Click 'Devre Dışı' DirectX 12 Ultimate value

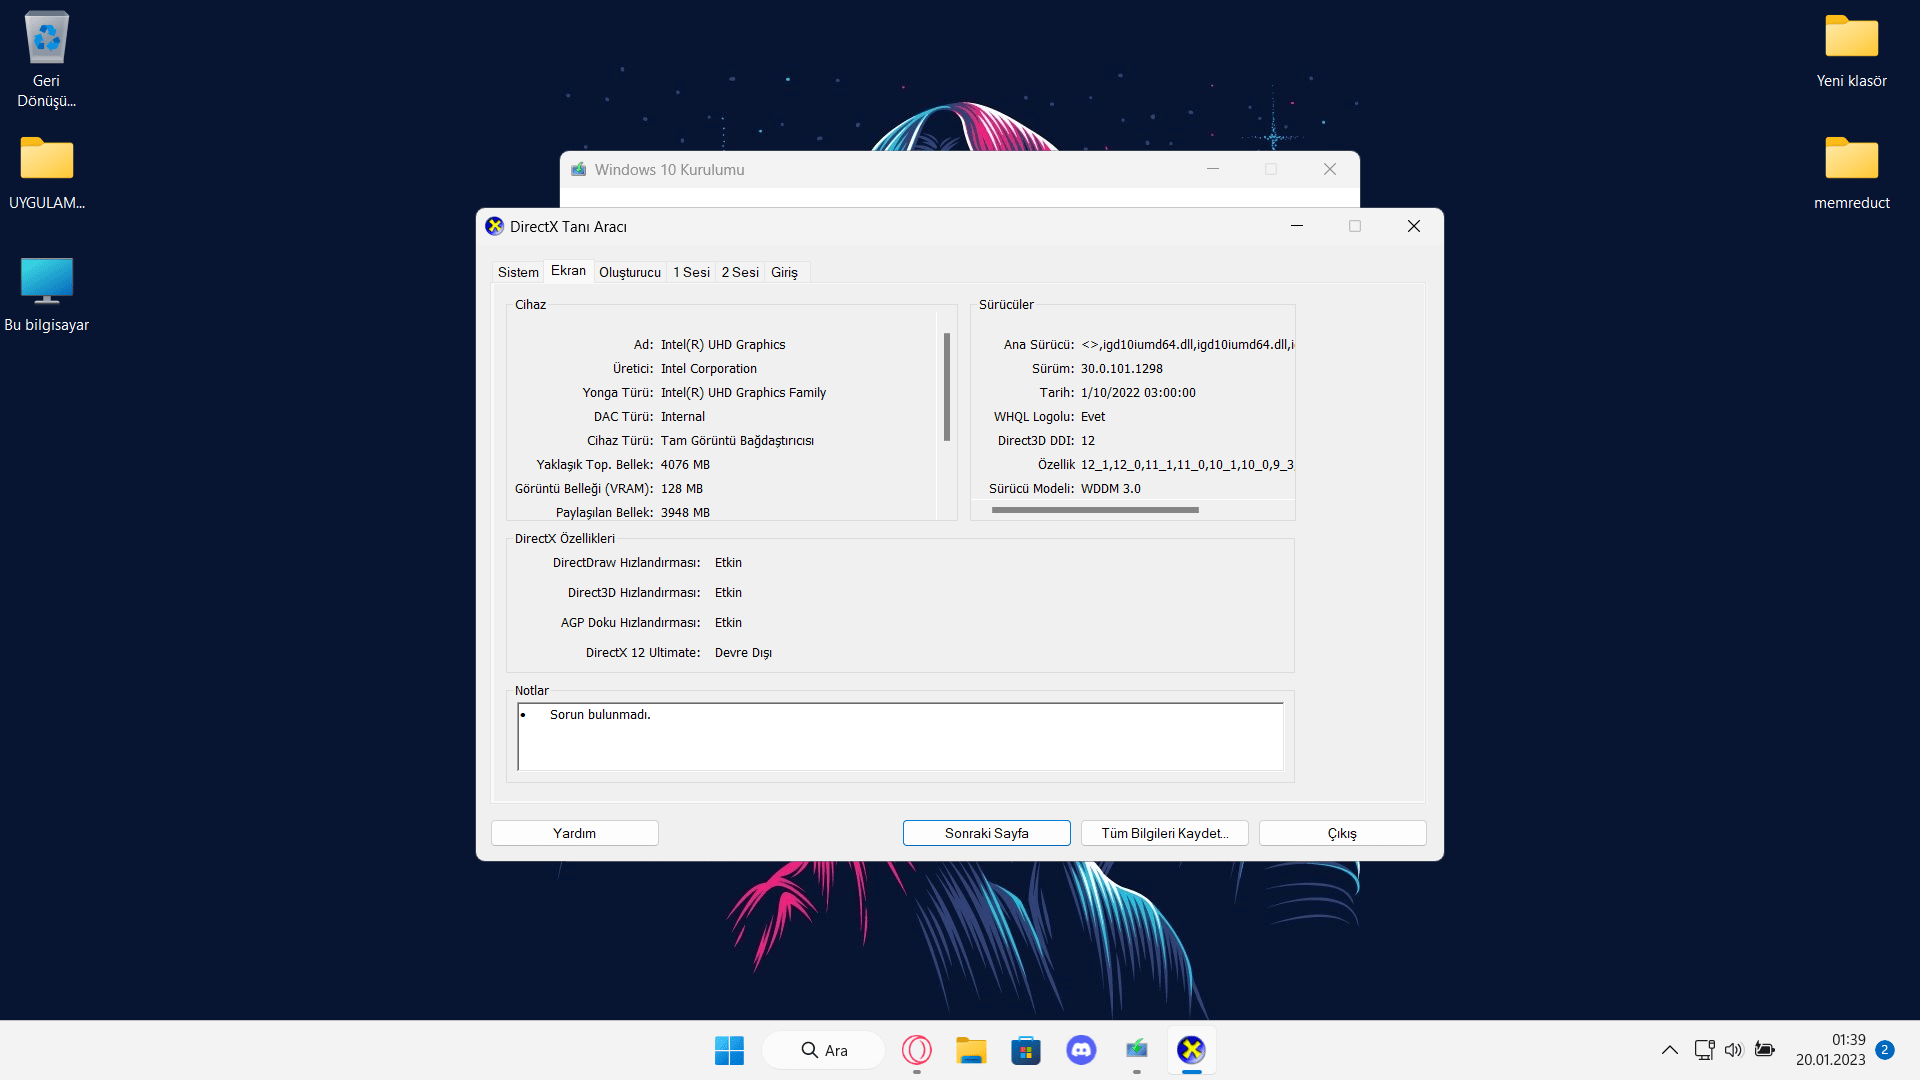(743, 653)
